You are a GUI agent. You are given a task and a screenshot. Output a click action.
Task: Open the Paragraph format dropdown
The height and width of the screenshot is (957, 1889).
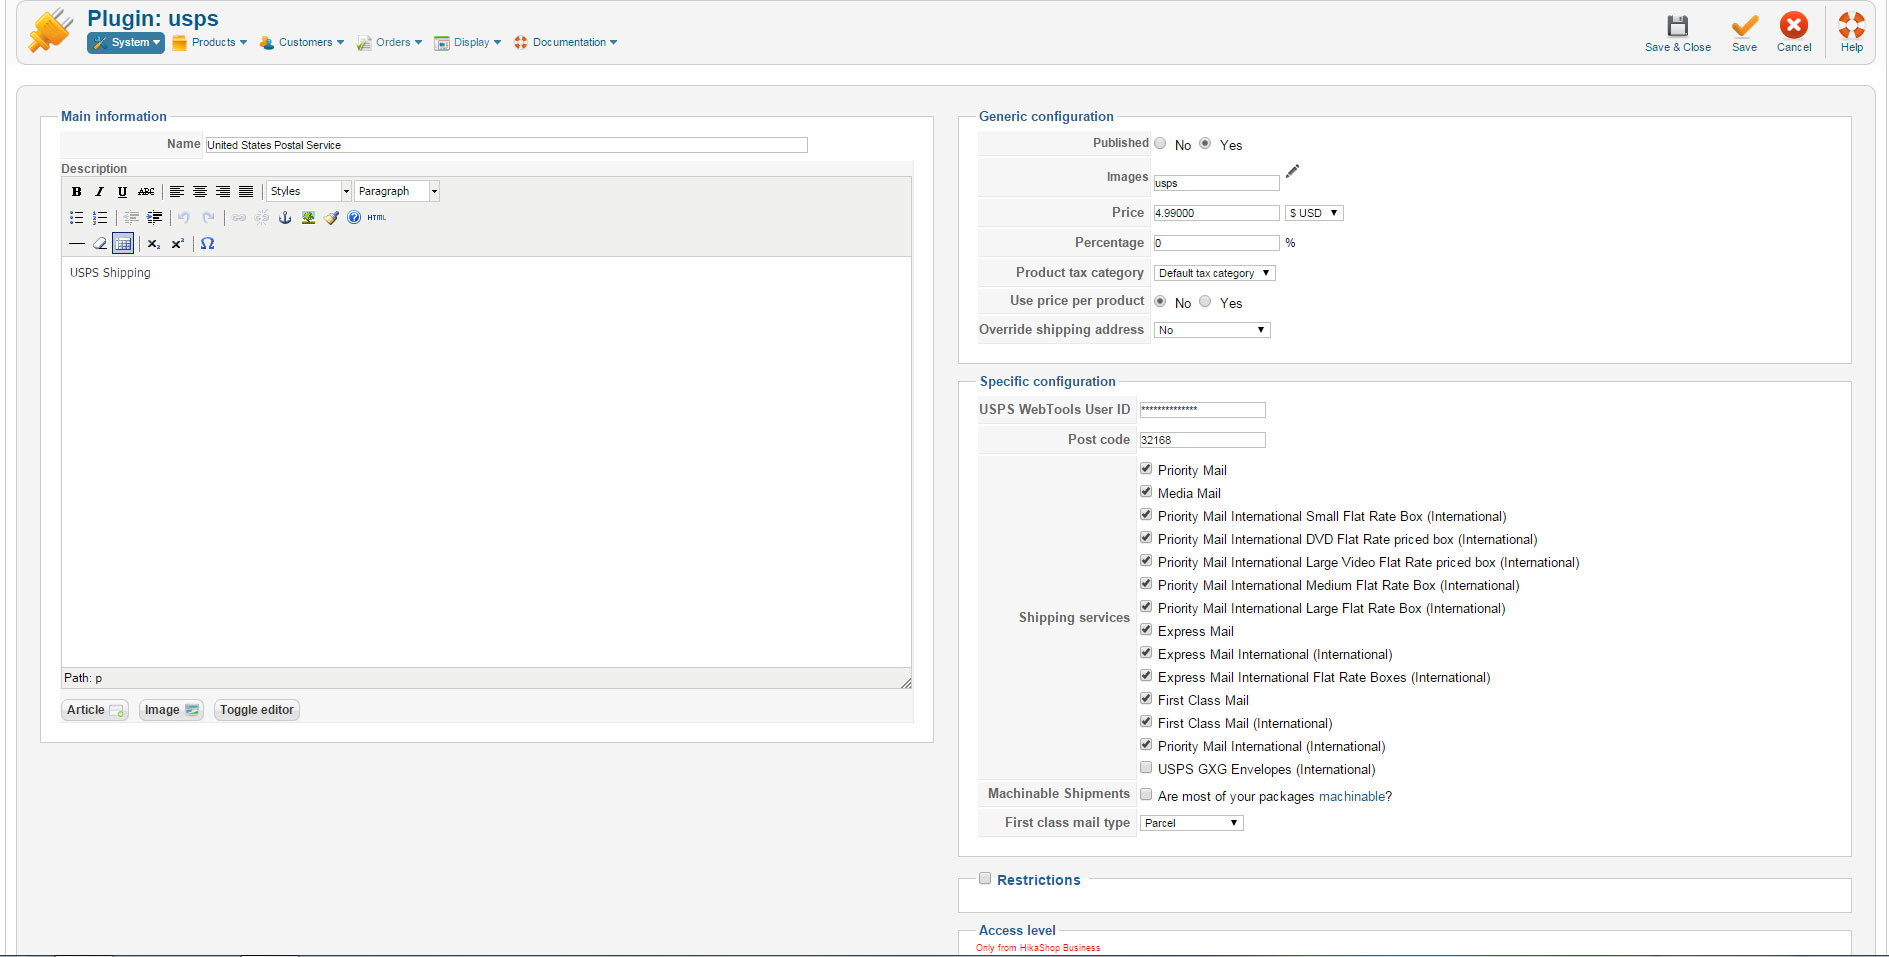click(397, 191)
